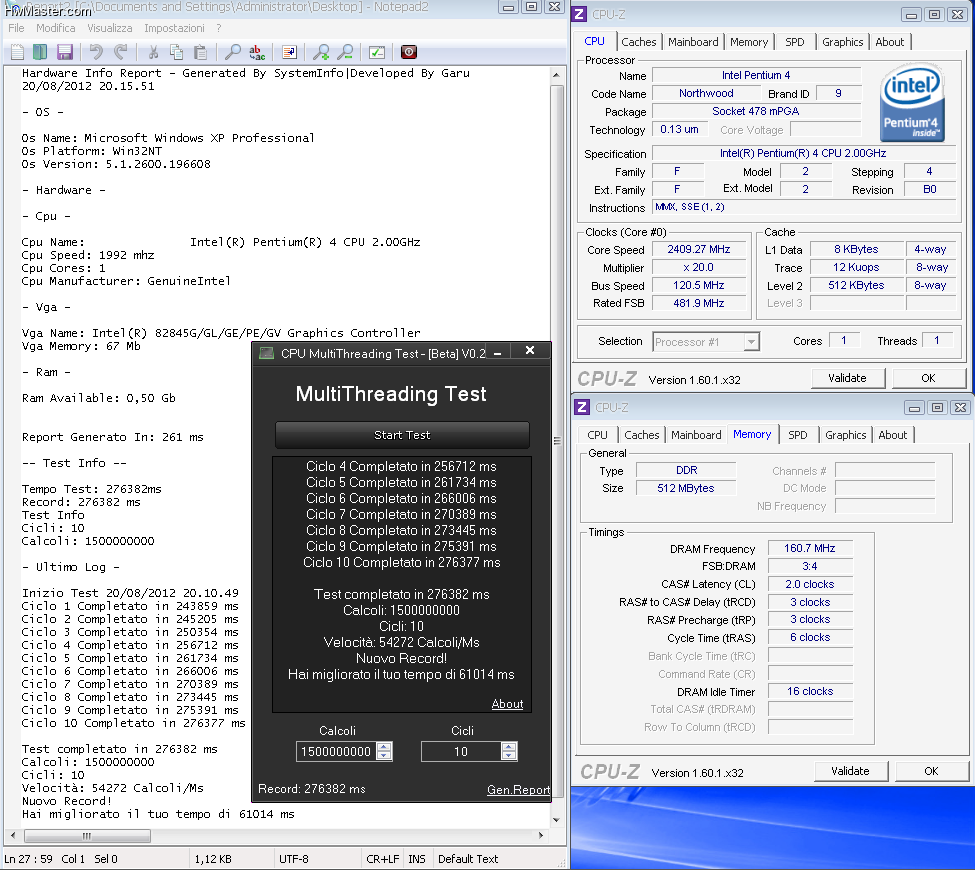
Task: Click the Z logo icon of the upper CPU-Z window
Action: click(579, 14)
